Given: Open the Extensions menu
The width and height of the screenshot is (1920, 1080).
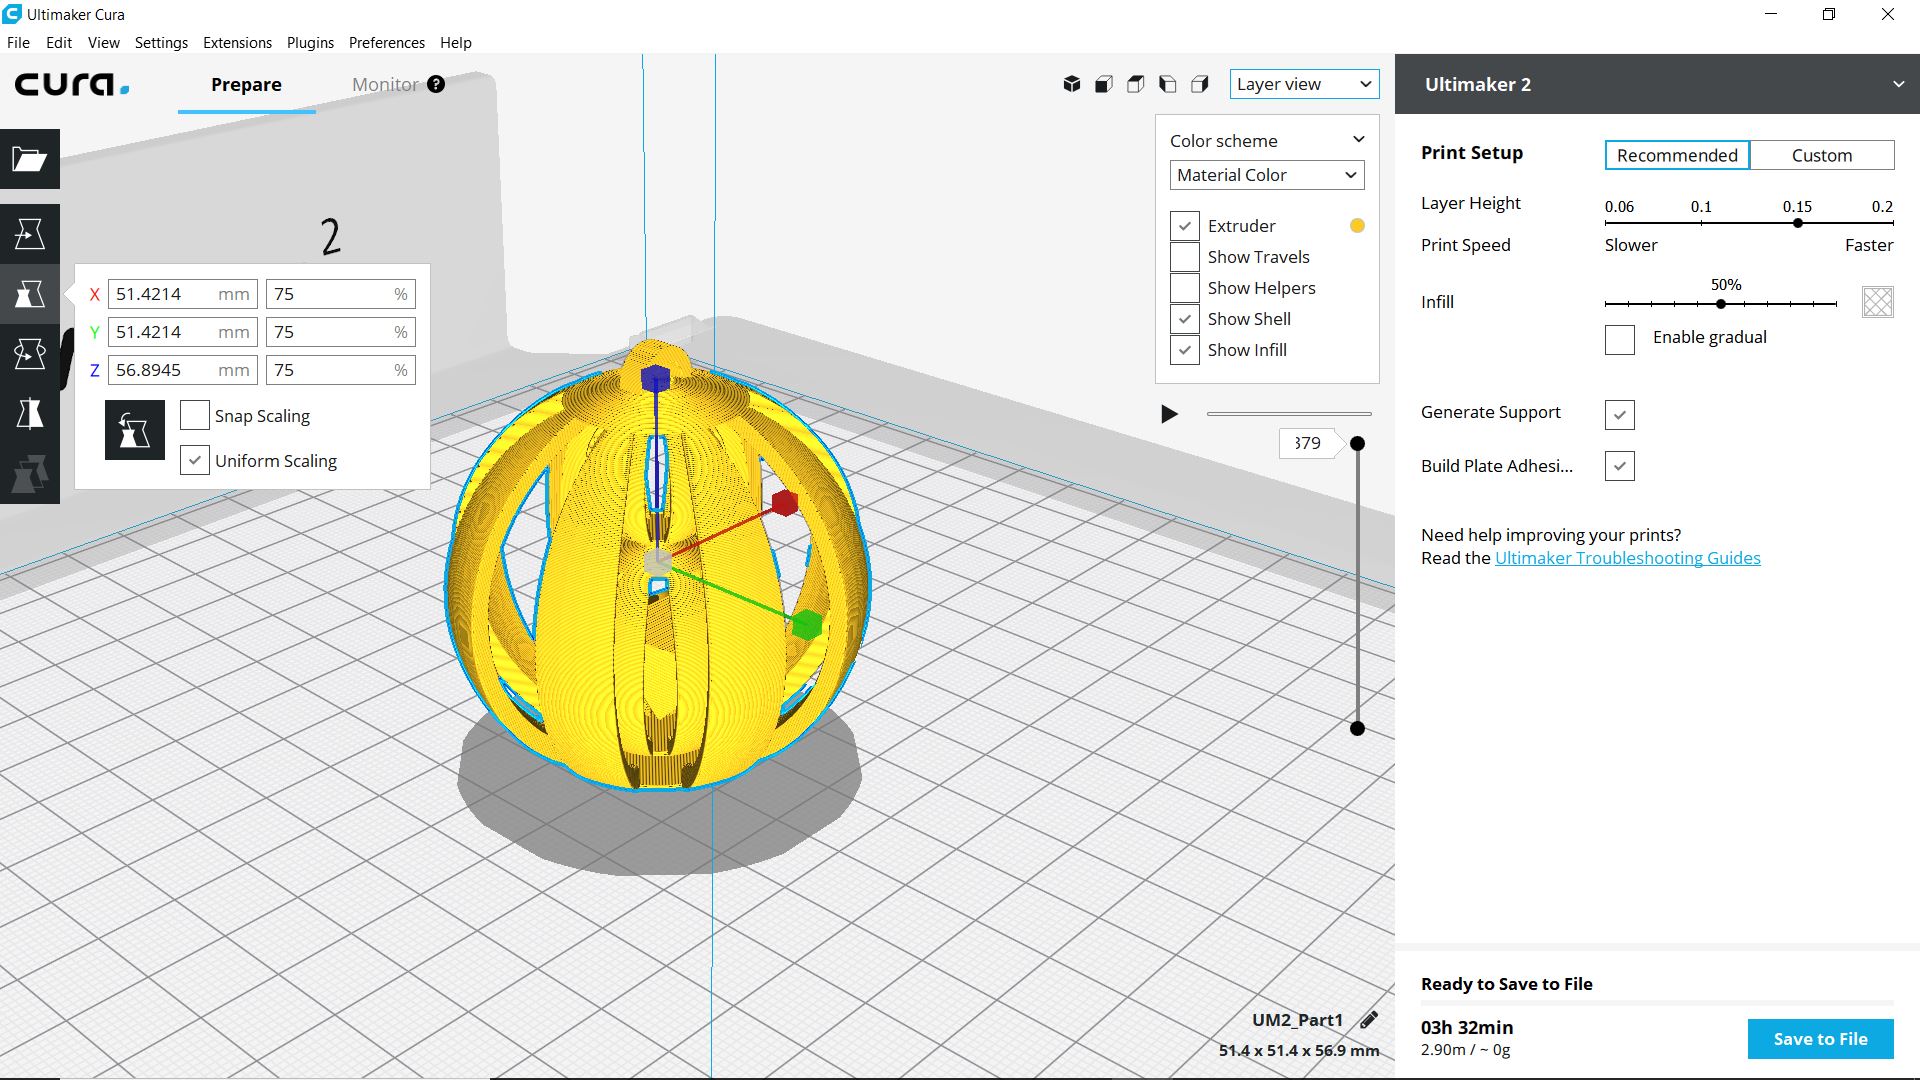Looking at the screenshot, I should 237,43.
